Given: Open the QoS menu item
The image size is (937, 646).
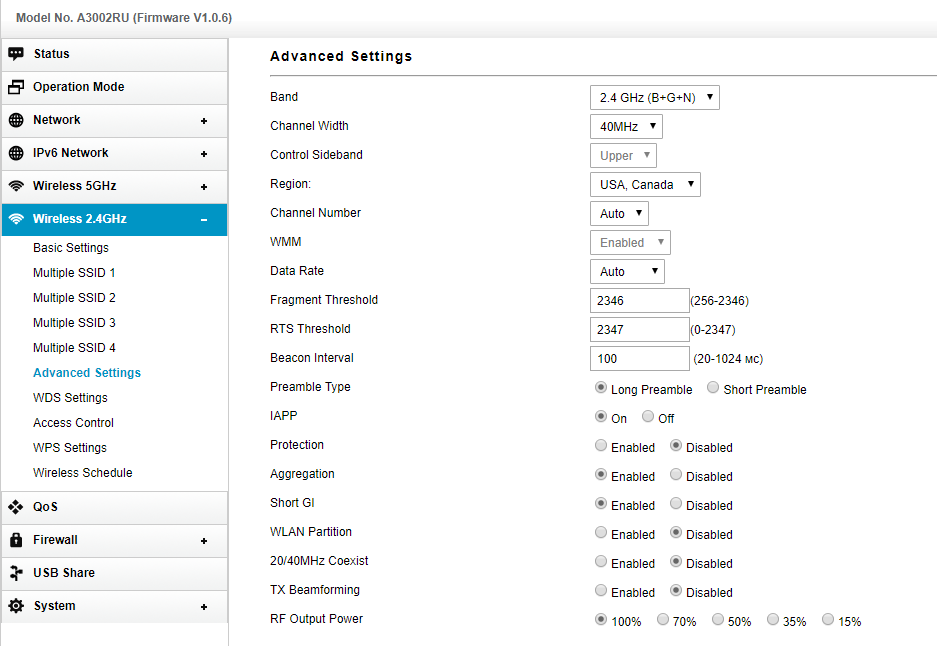Looking at the screenshot, I should click(115, 507).
